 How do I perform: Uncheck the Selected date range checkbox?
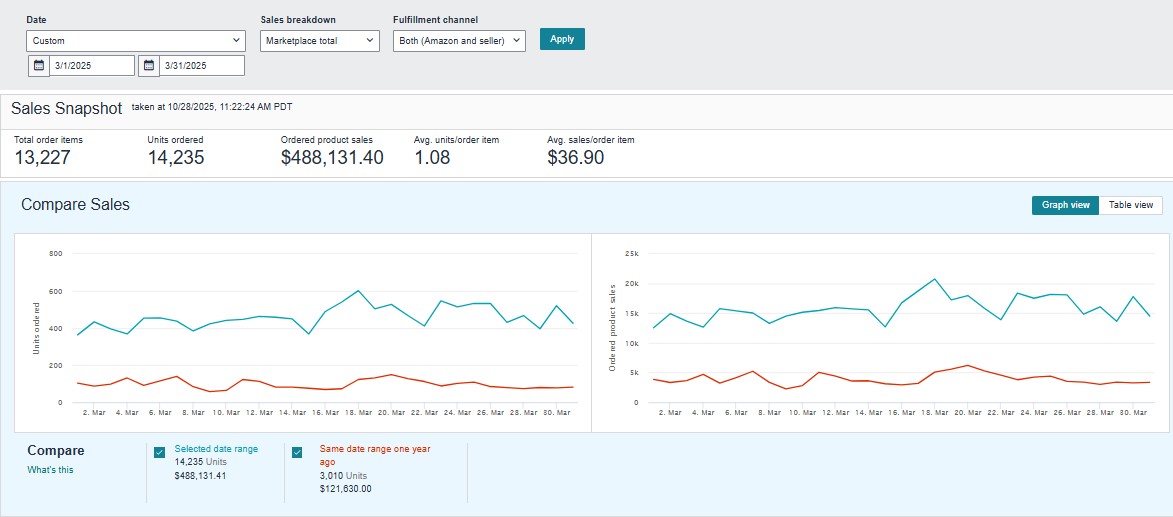click(x=160, y=452)
